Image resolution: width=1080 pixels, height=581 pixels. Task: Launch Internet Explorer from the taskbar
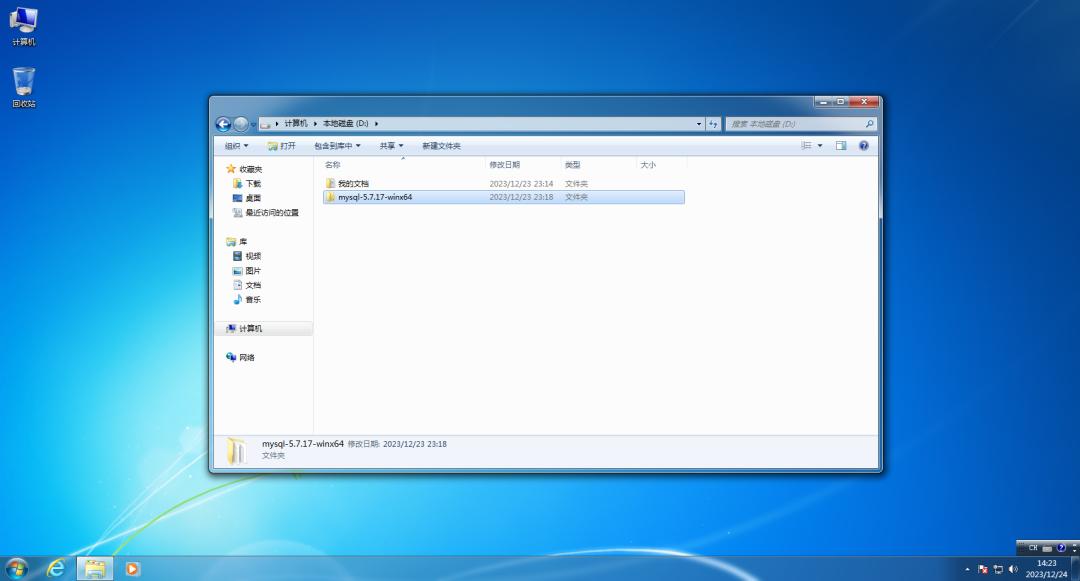(56, 569)
